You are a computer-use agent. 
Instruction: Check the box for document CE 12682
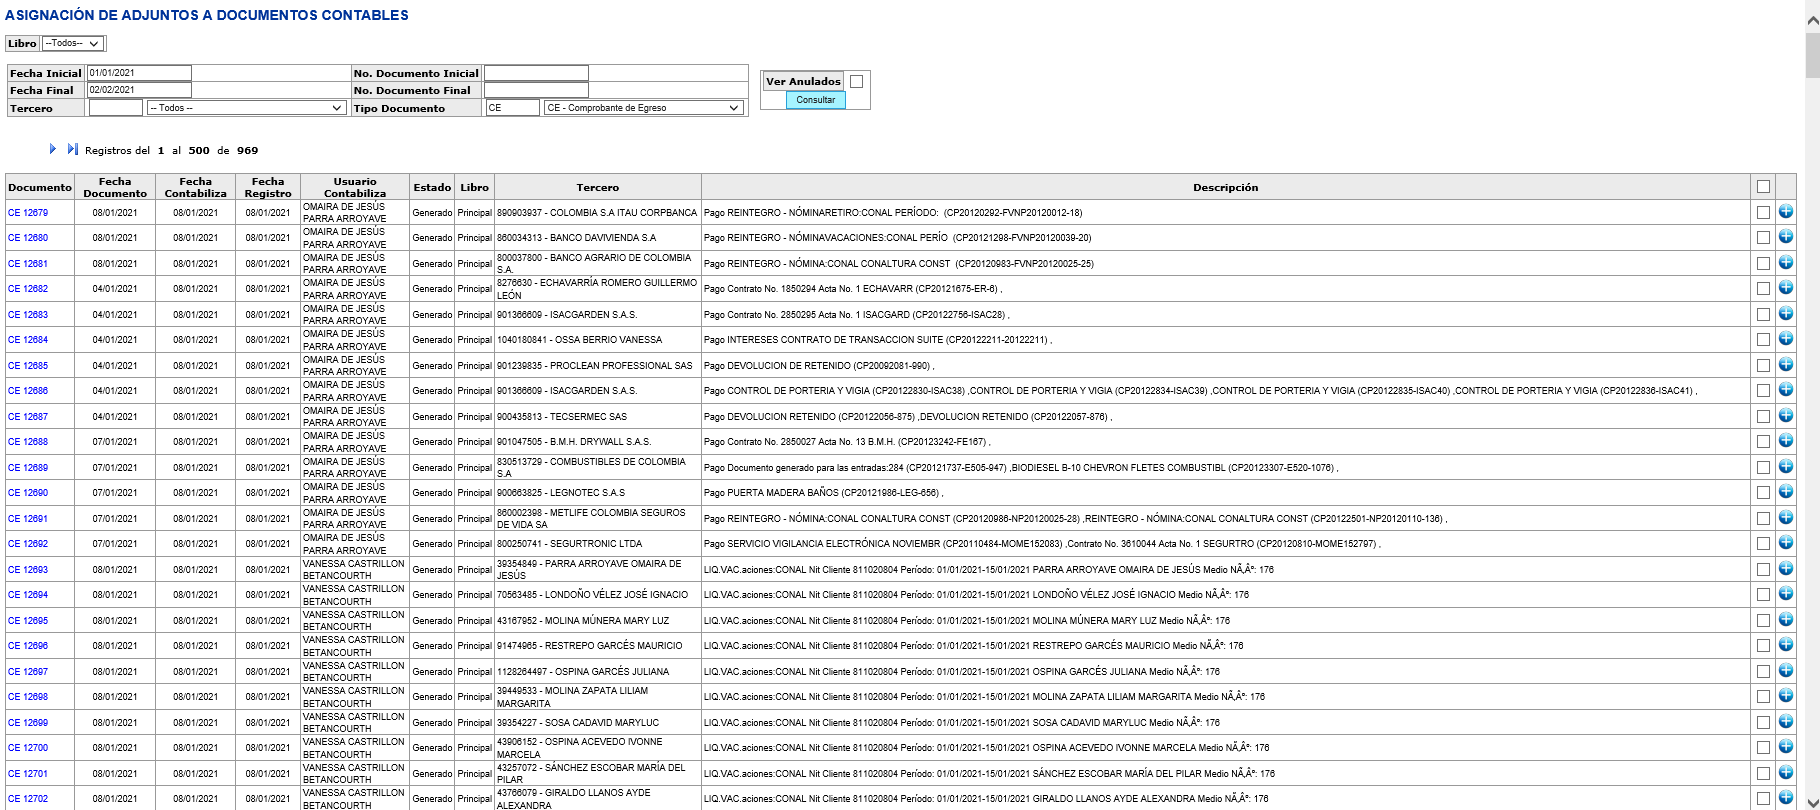pyautogui.click(x=1763, y=289)
